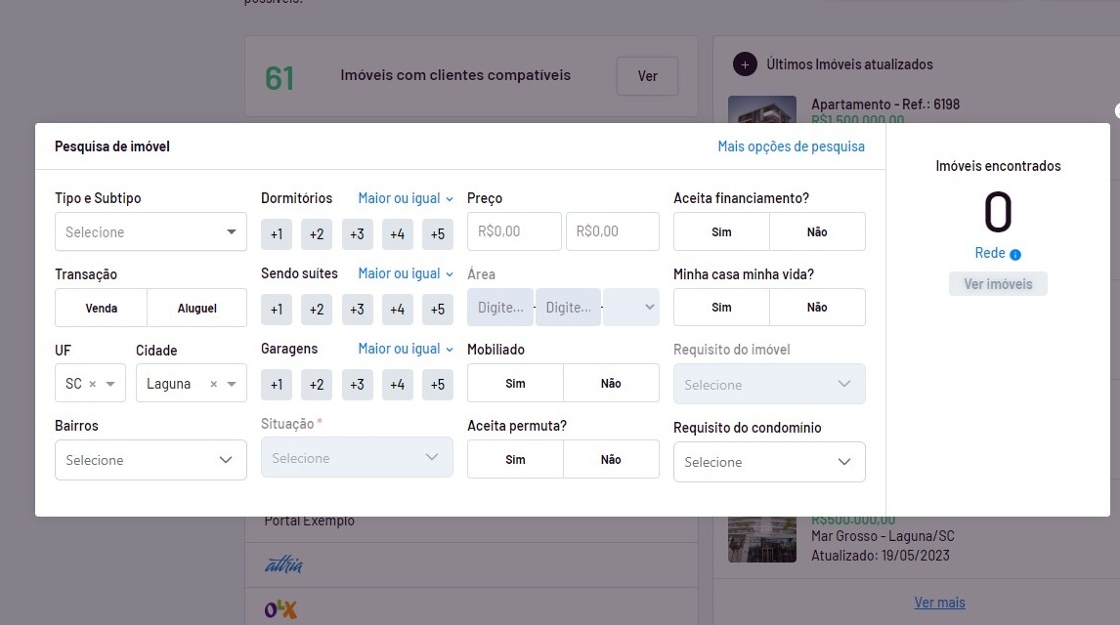Set Mobiliado to Não

tap(611, 383)
